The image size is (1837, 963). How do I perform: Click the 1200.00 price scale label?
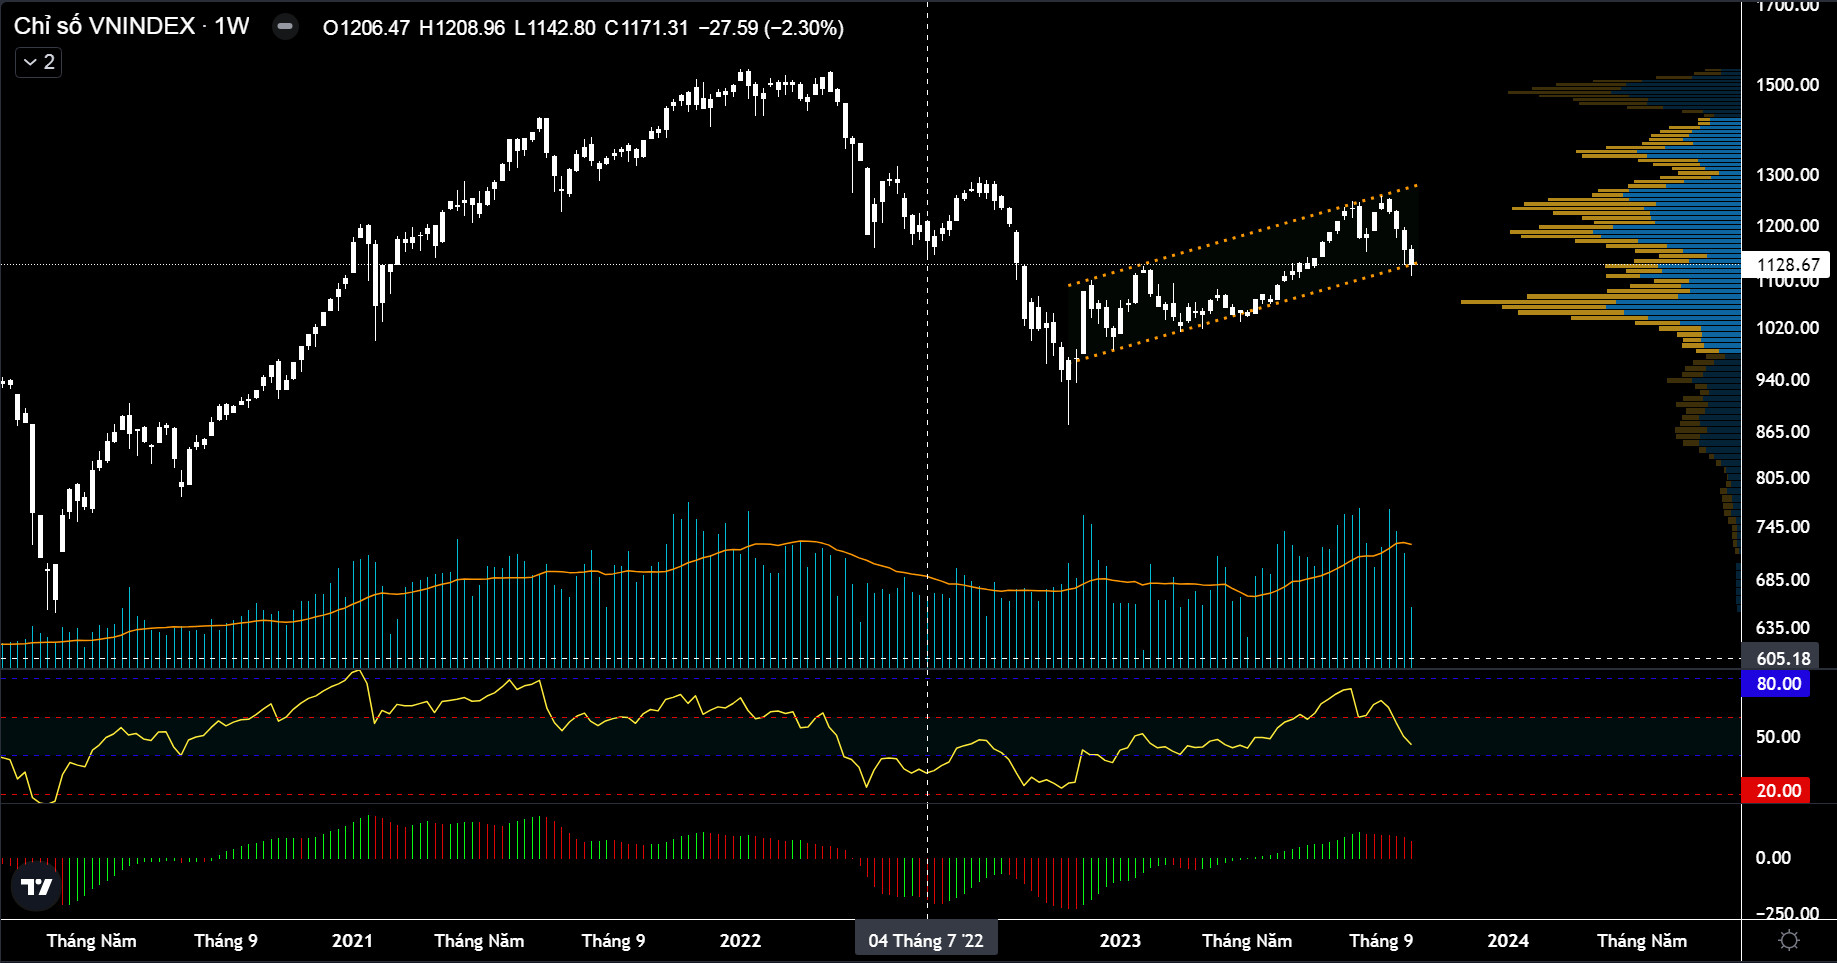pyautogui.click(x=1787, y=226)
